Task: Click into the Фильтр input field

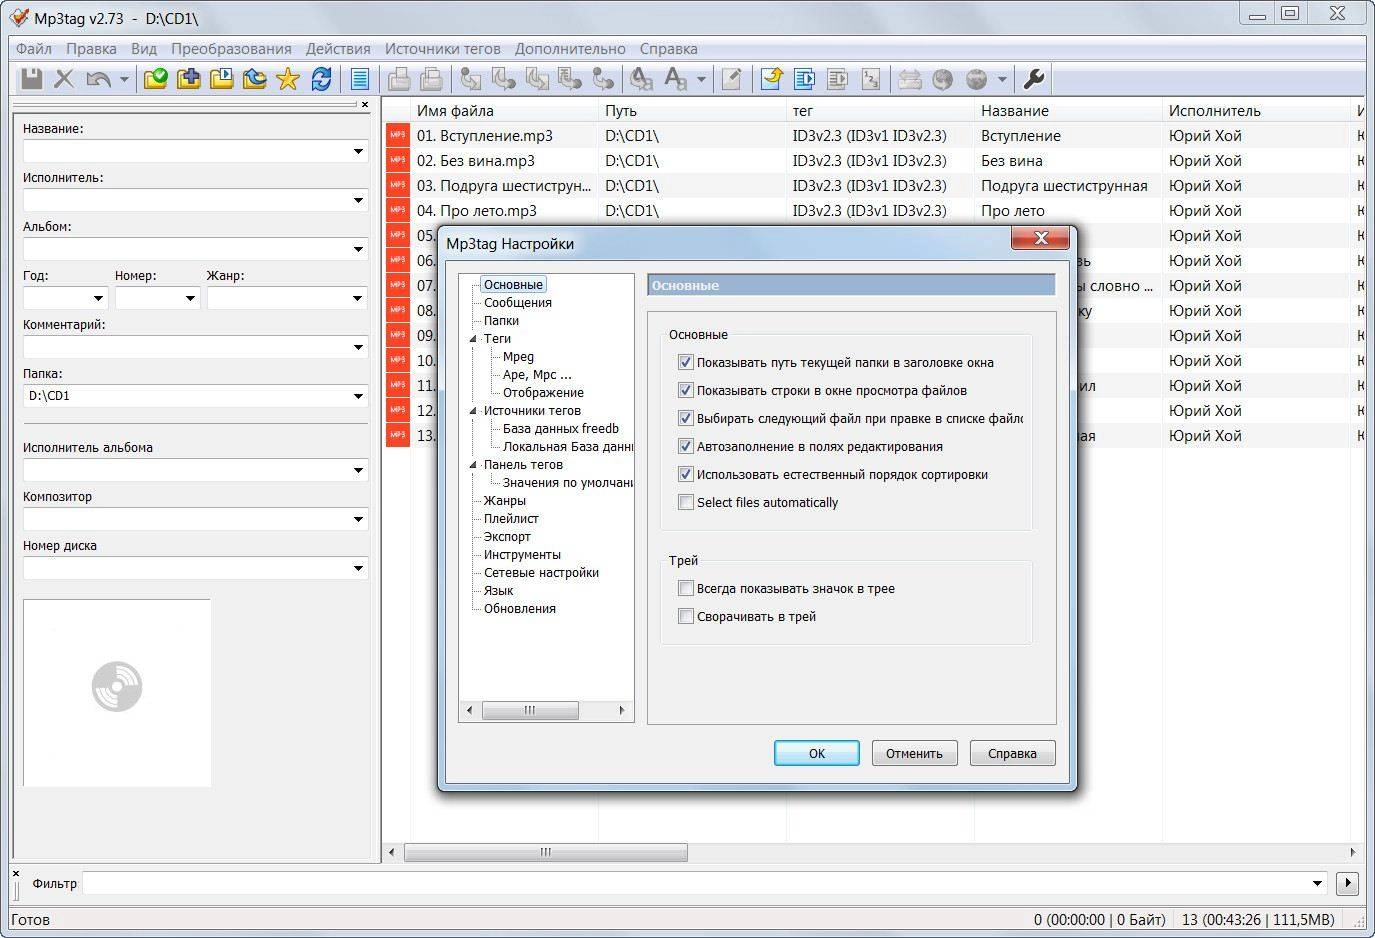Action: [x=695, y=883]
